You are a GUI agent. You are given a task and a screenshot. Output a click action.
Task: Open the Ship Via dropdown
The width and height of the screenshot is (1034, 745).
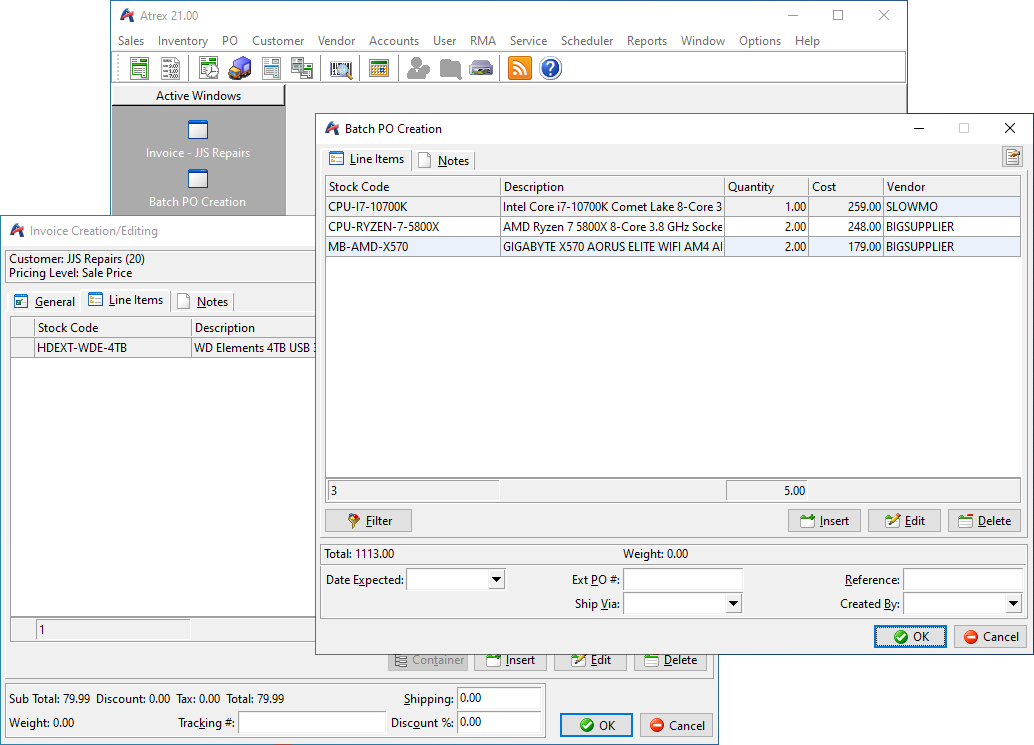tap(733, 604)
